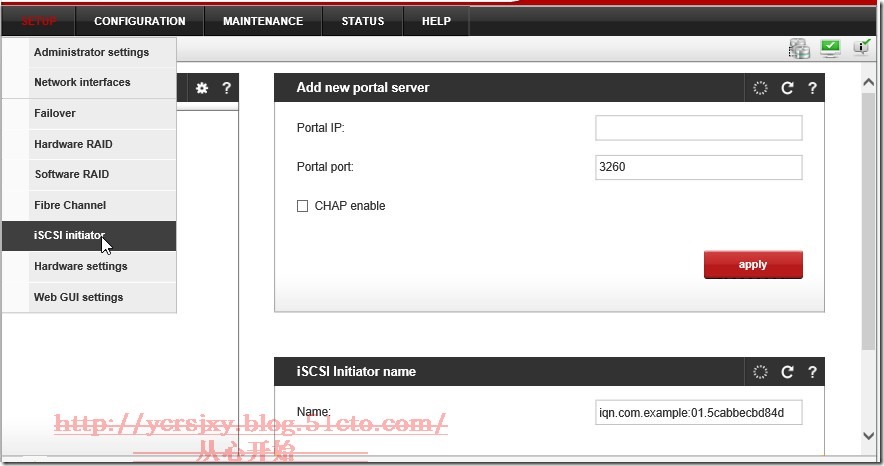Open Web GUI settings entry

click(x=89, y=297)
